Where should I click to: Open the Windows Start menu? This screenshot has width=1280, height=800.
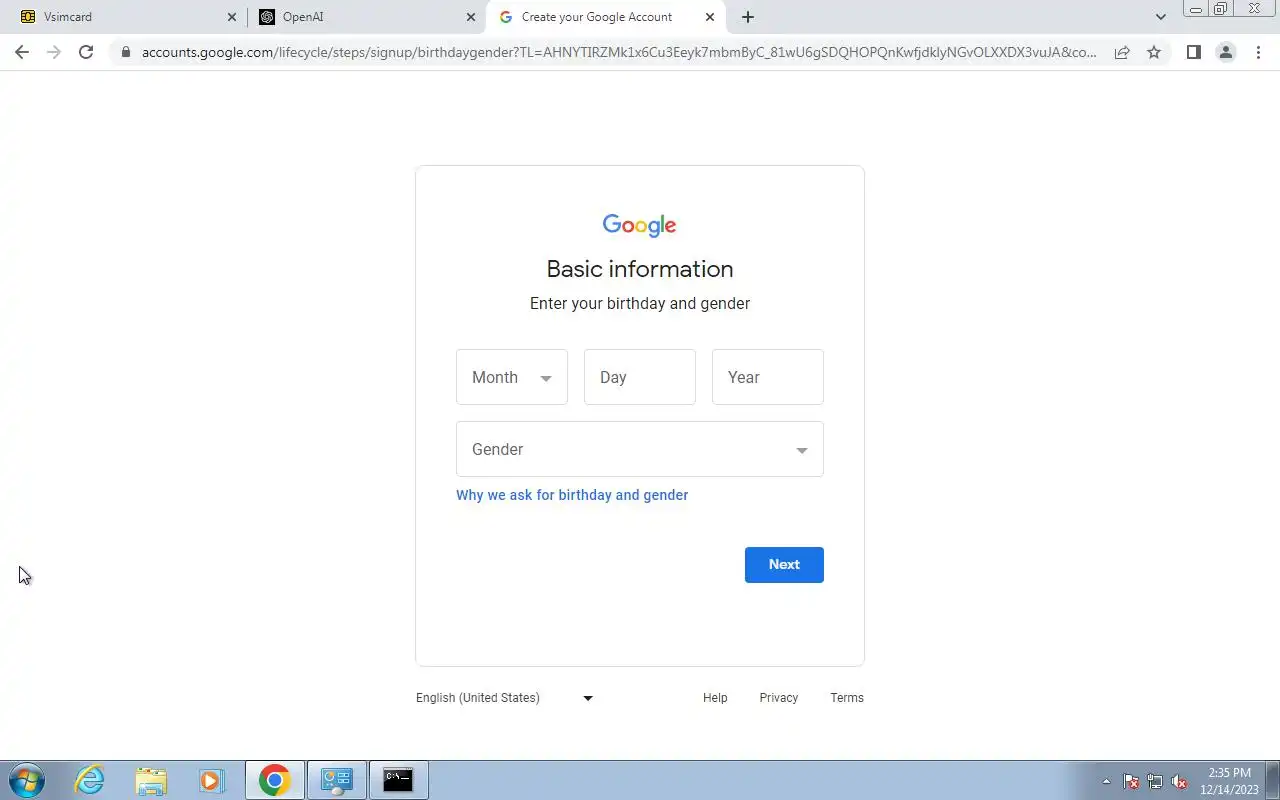click(x=25, y=780)
